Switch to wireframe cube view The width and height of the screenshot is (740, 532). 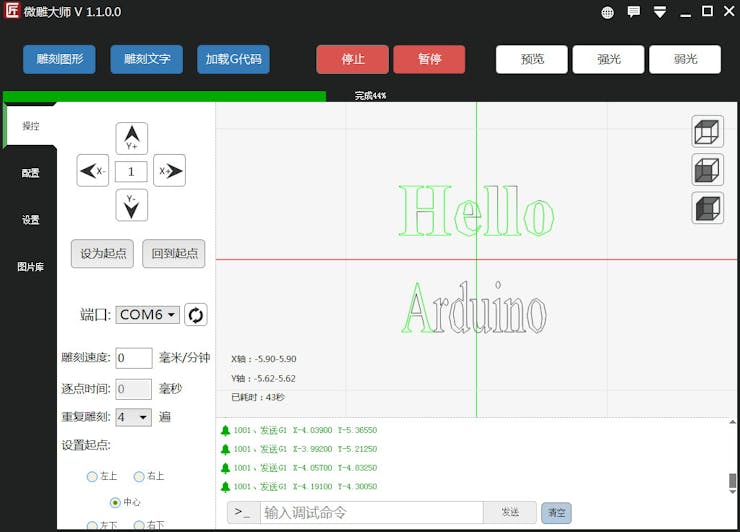coord(707,131)
